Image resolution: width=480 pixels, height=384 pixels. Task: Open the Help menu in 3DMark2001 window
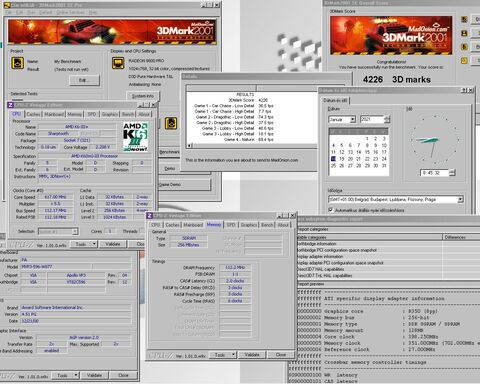pyautogui.click(x=93, y=12)
